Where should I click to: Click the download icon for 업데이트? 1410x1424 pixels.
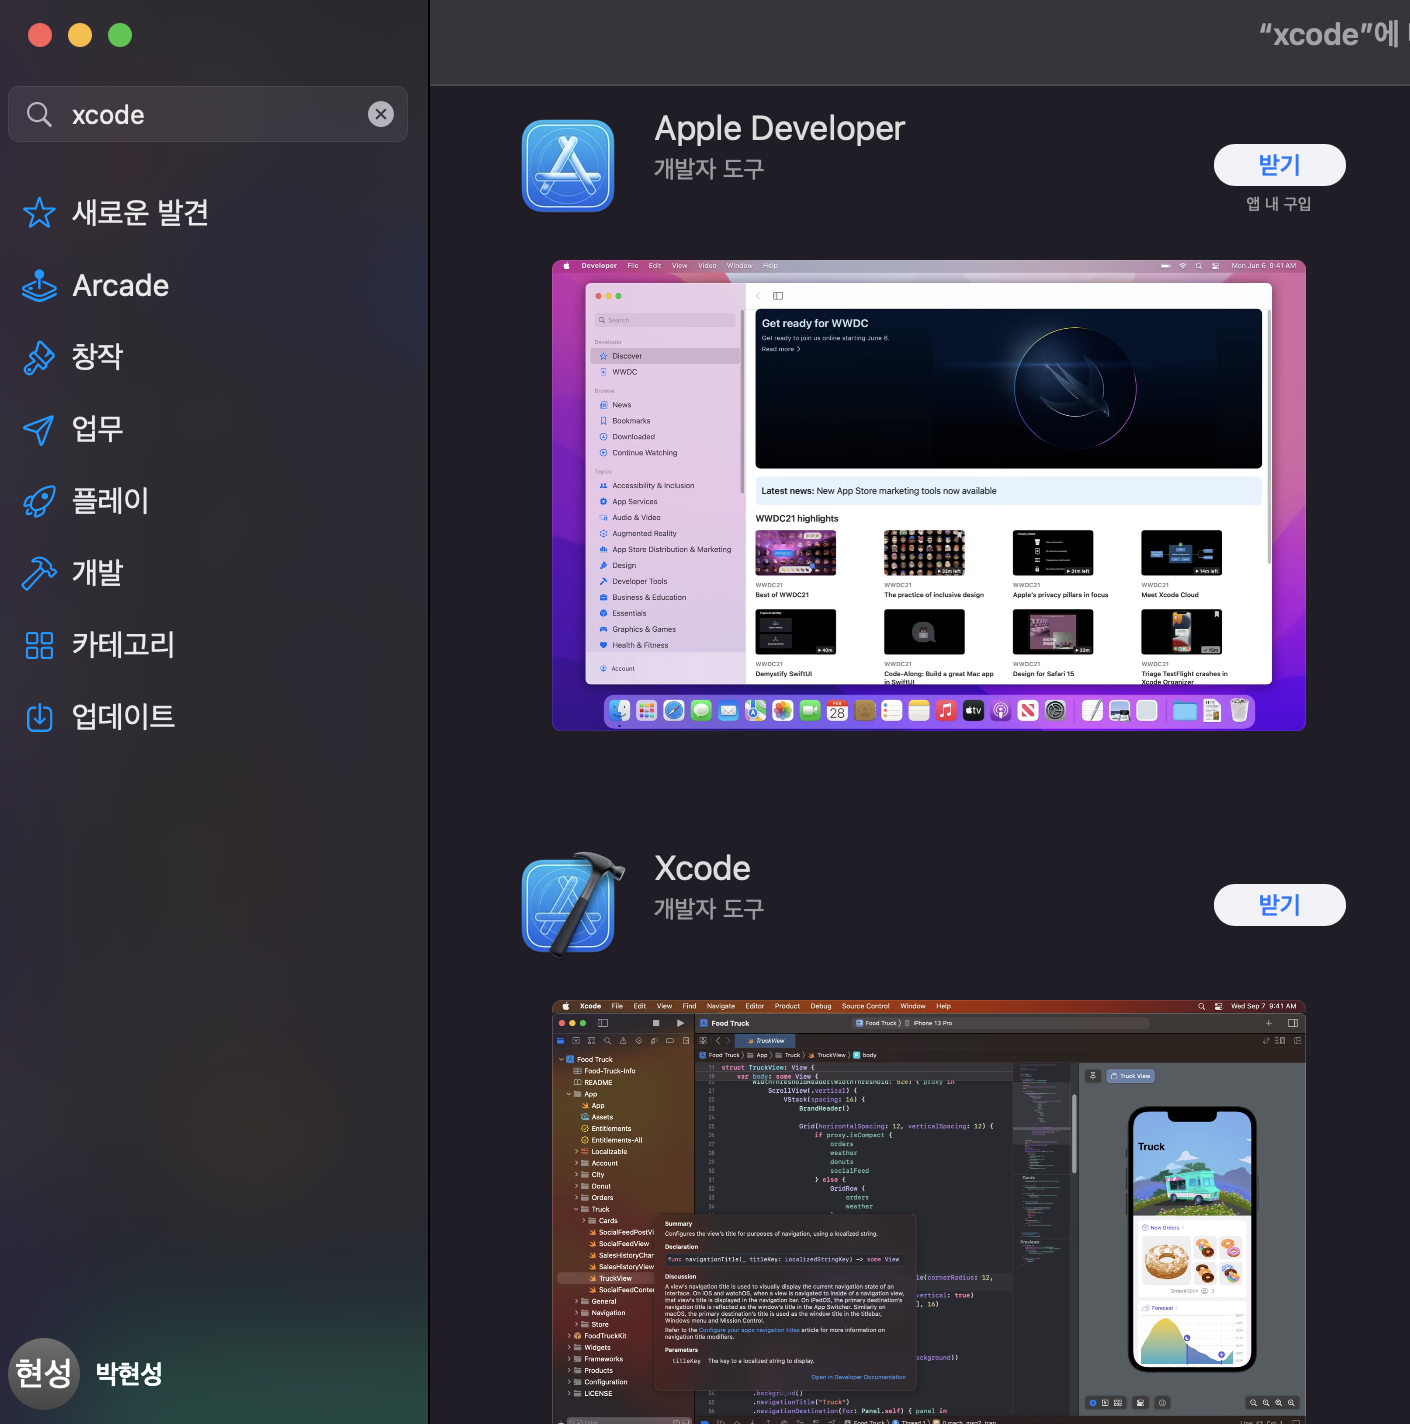[x=39, y=717]
